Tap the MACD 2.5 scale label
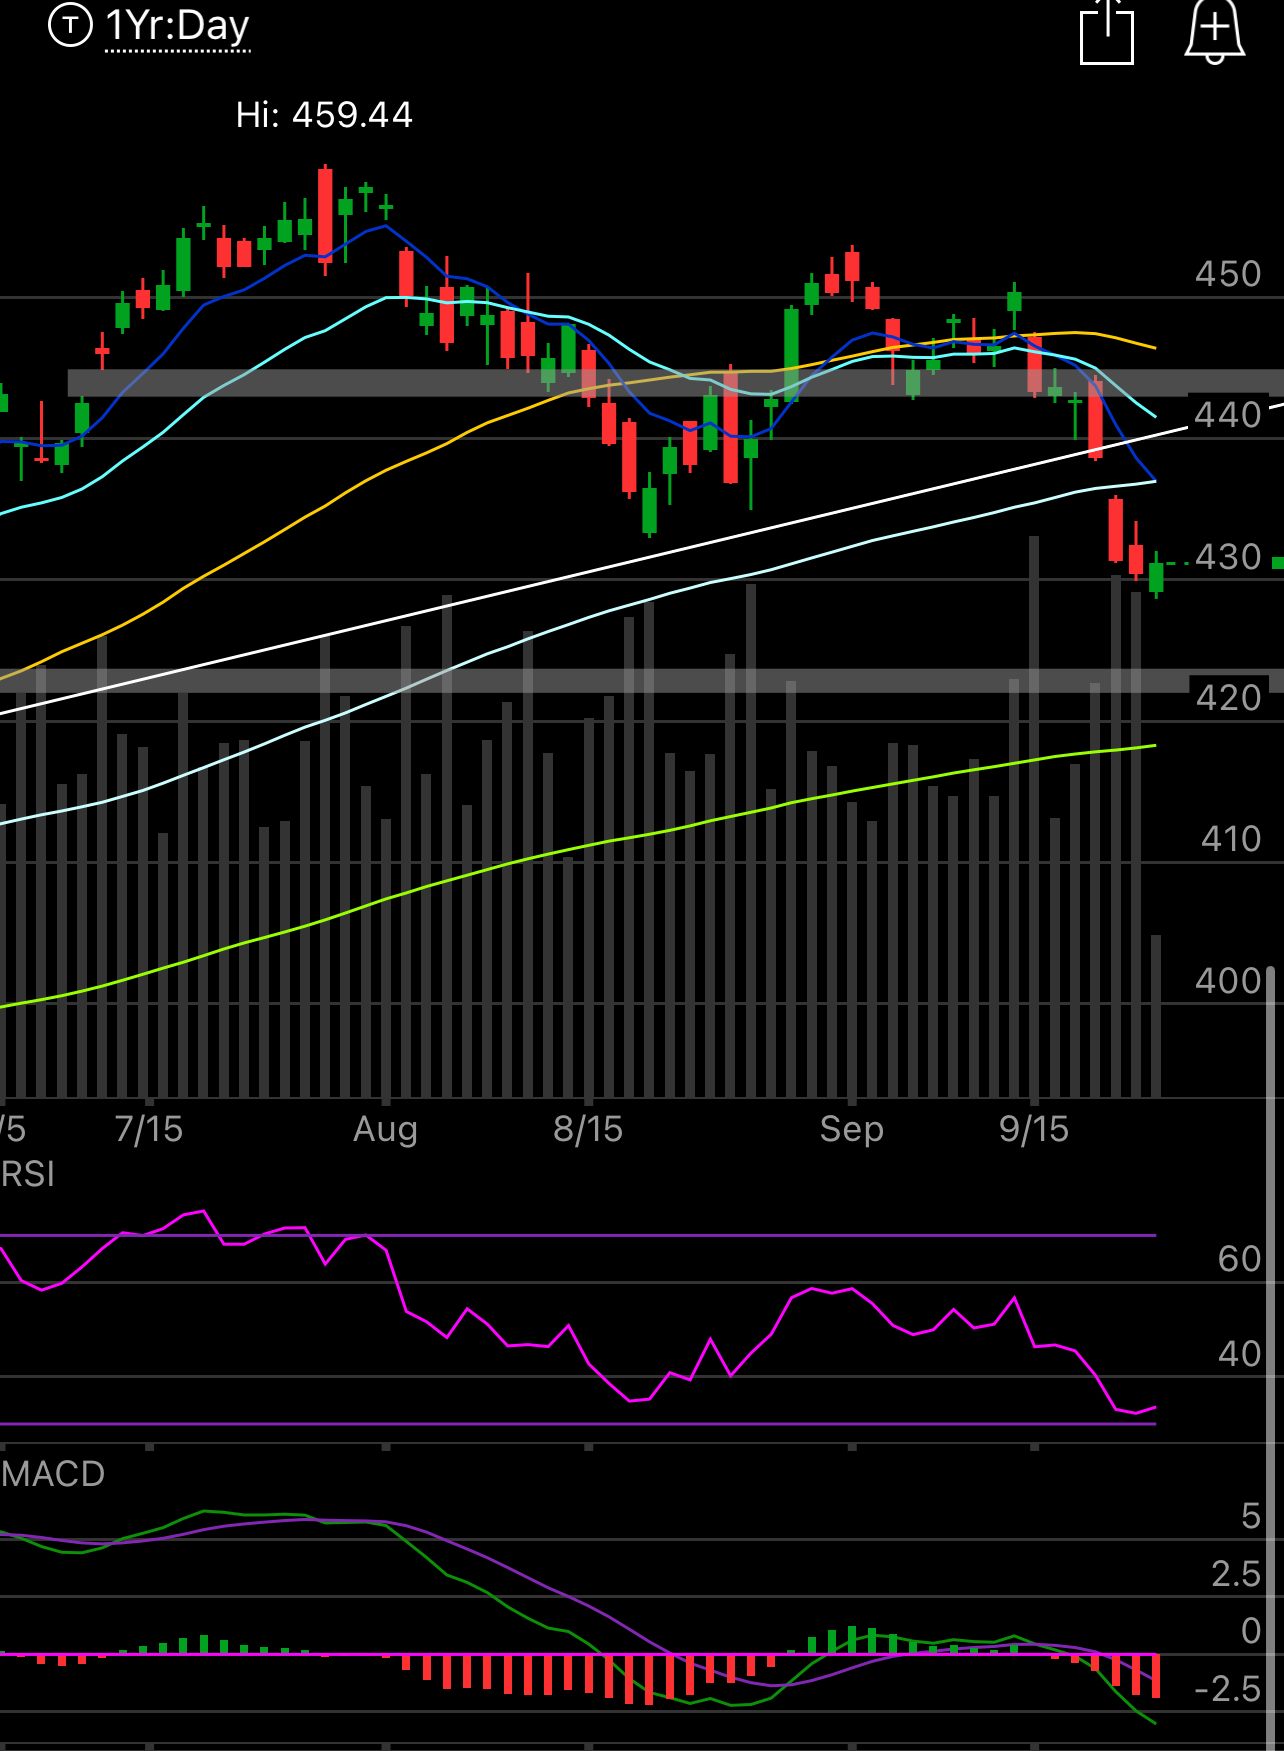Screen dimensions: 1284x1751 pos(1236,1574)
